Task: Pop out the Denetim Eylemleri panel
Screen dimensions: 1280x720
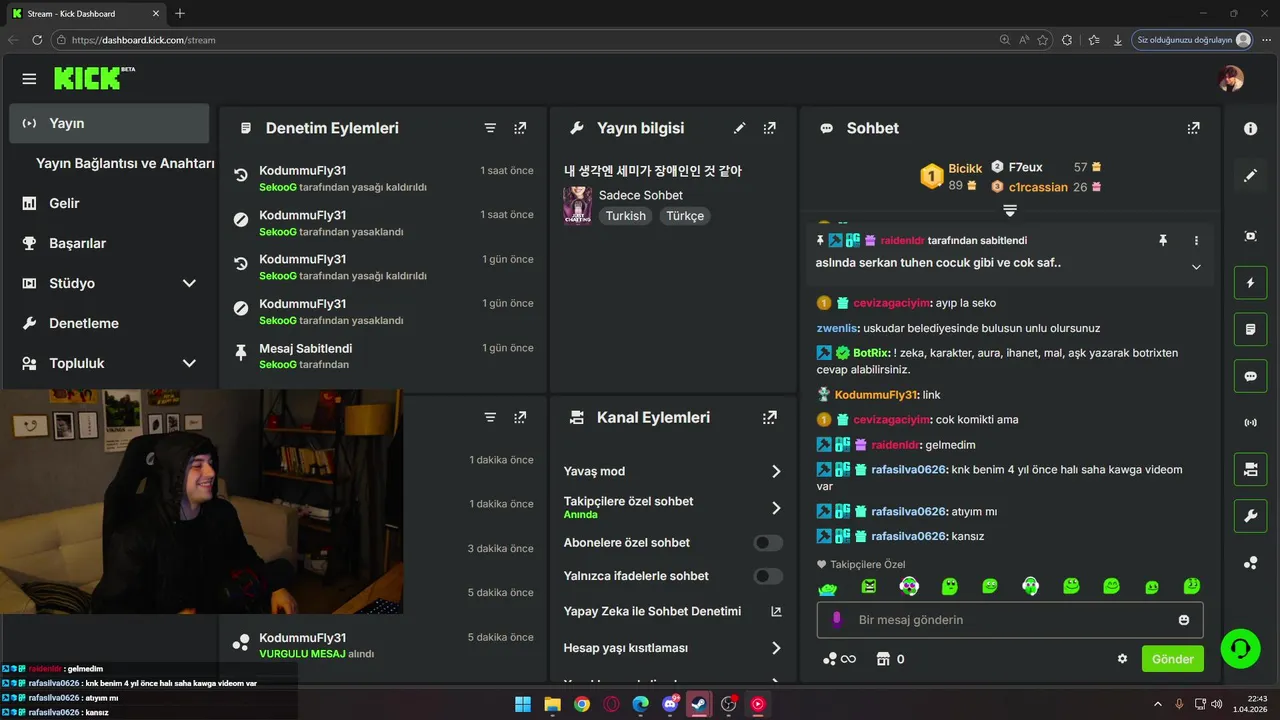Action: click(520, 128)
